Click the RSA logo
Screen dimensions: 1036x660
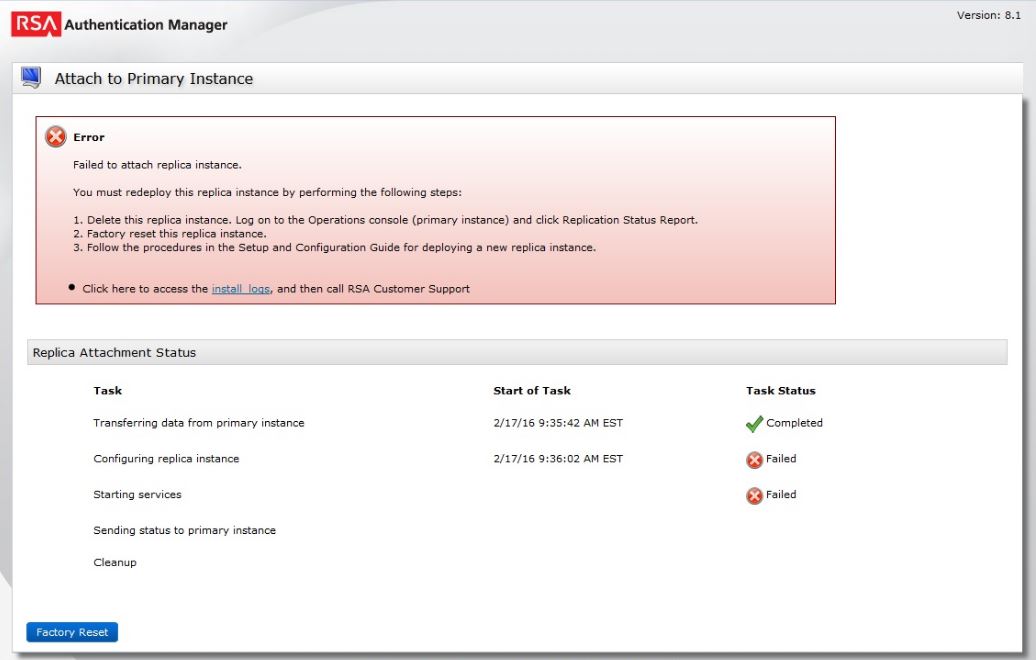click(x=36, y=24)
